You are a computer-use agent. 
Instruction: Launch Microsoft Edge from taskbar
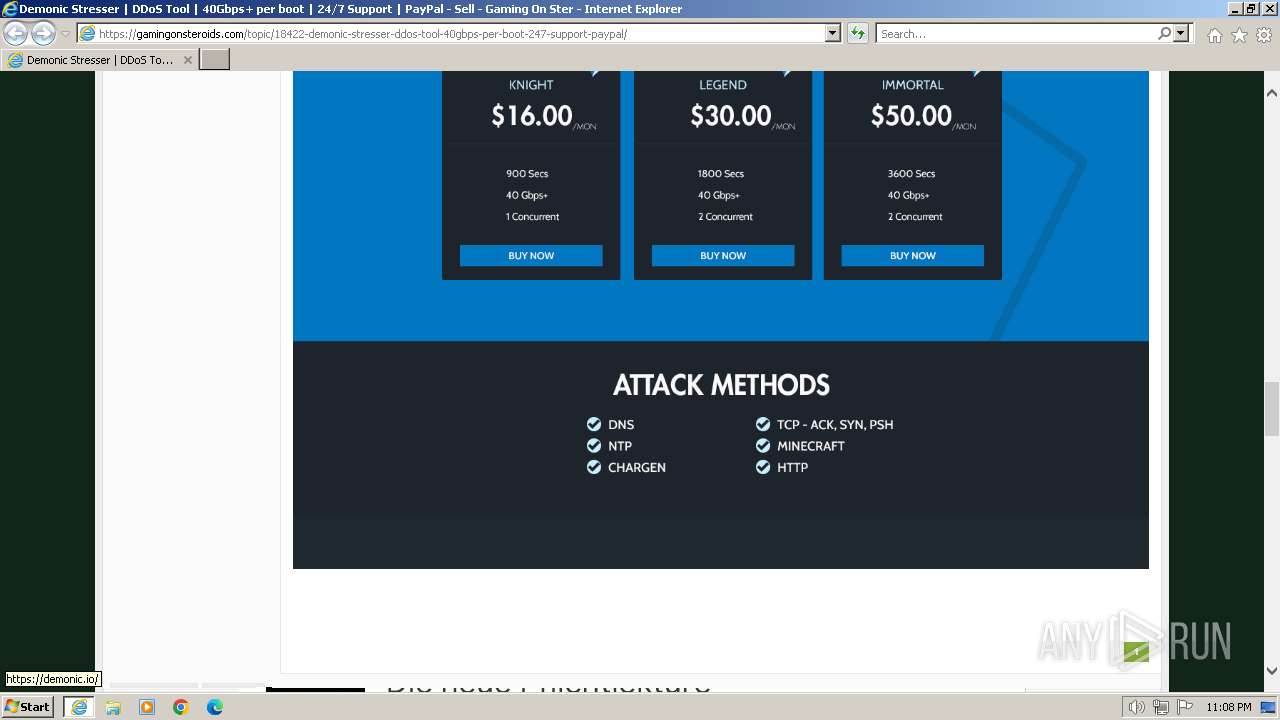click(215, 707)
